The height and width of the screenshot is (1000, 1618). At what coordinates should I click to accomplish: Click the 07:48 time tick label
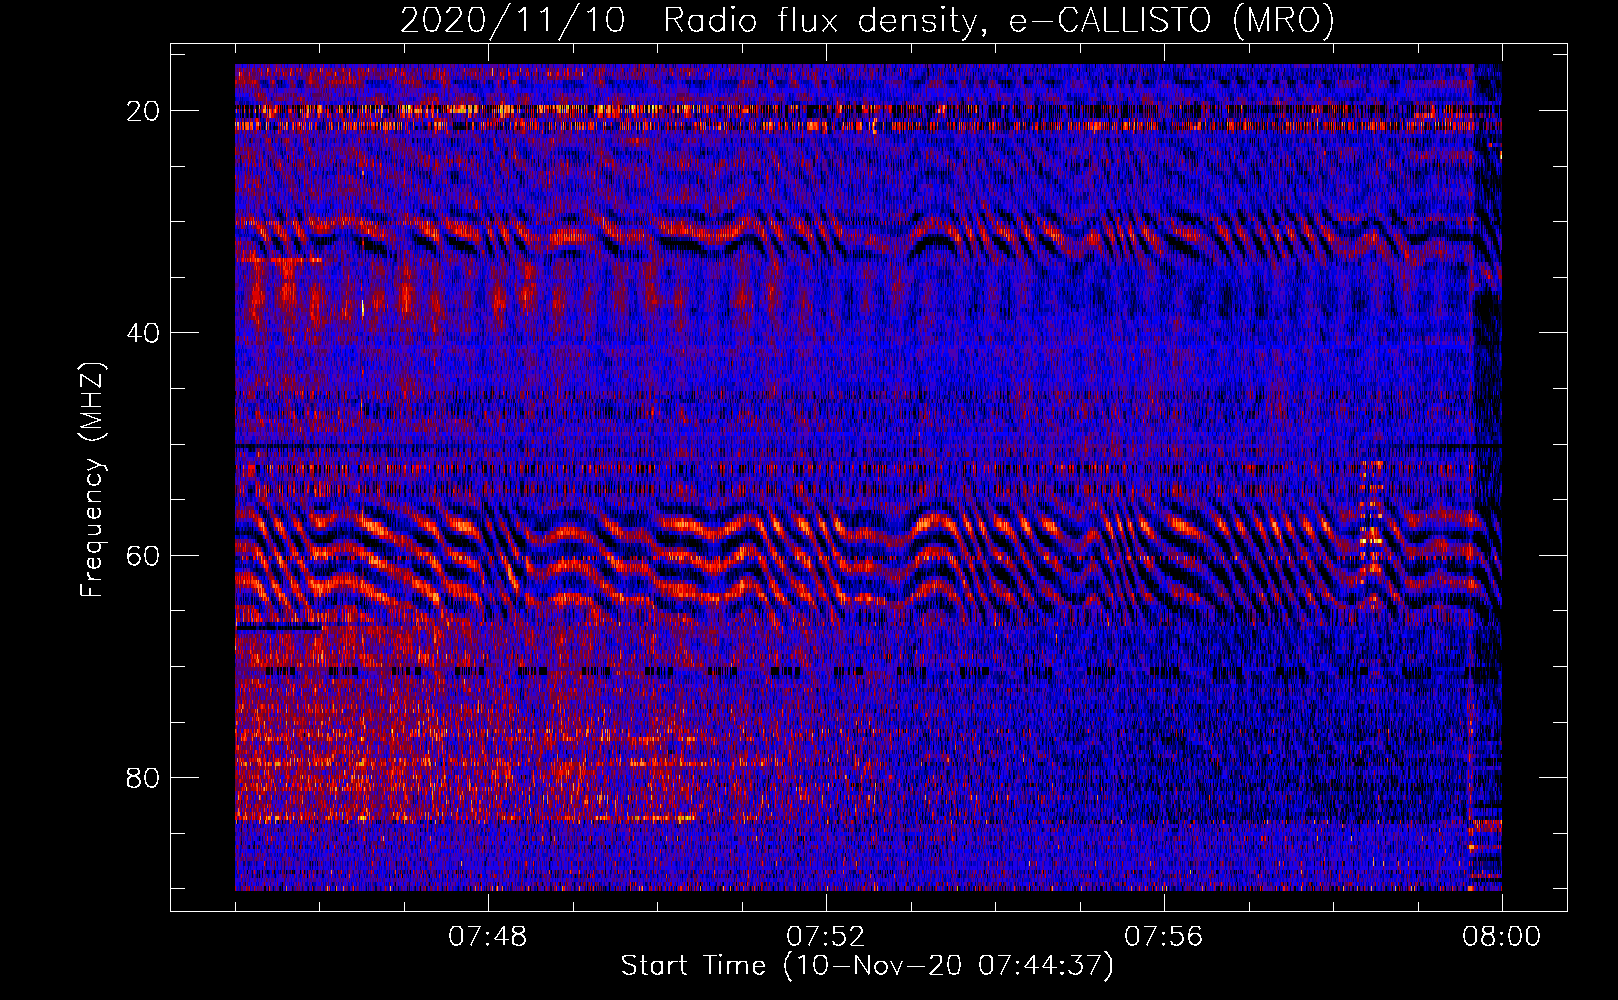(488, 937)
